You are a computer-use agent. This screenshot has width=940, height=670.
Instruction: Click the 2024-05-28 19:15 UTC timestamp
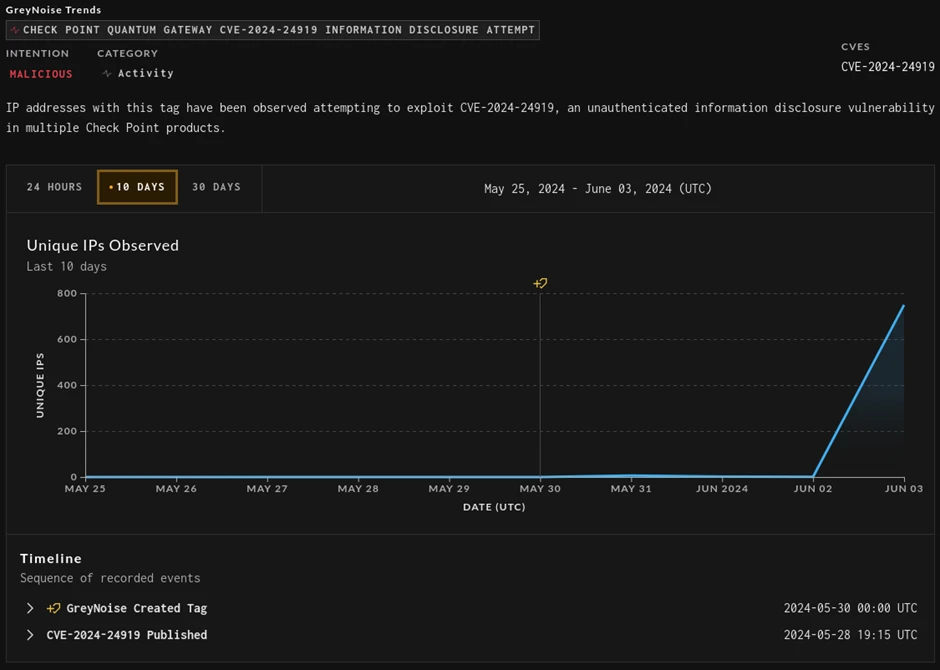point(850,634)
